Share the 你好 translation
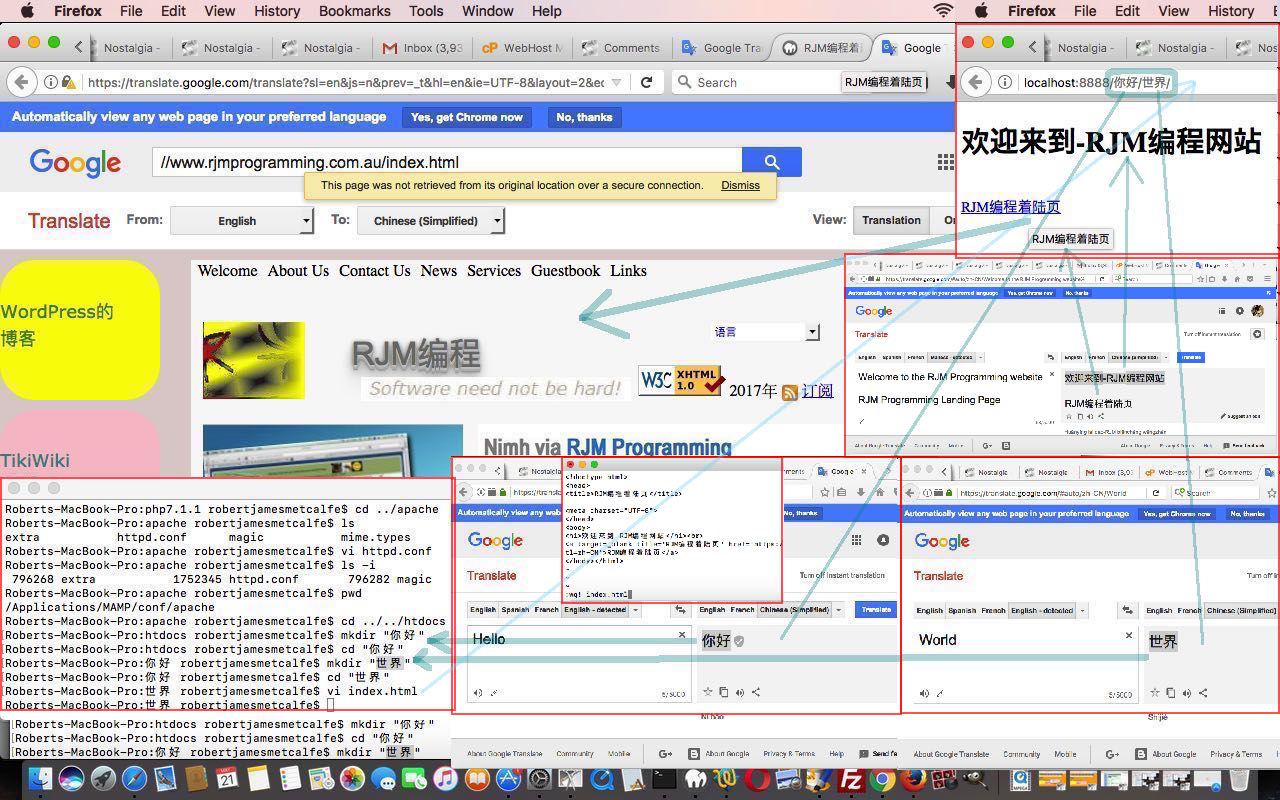Screen dimensions: 1280x800 pos(756,692)
